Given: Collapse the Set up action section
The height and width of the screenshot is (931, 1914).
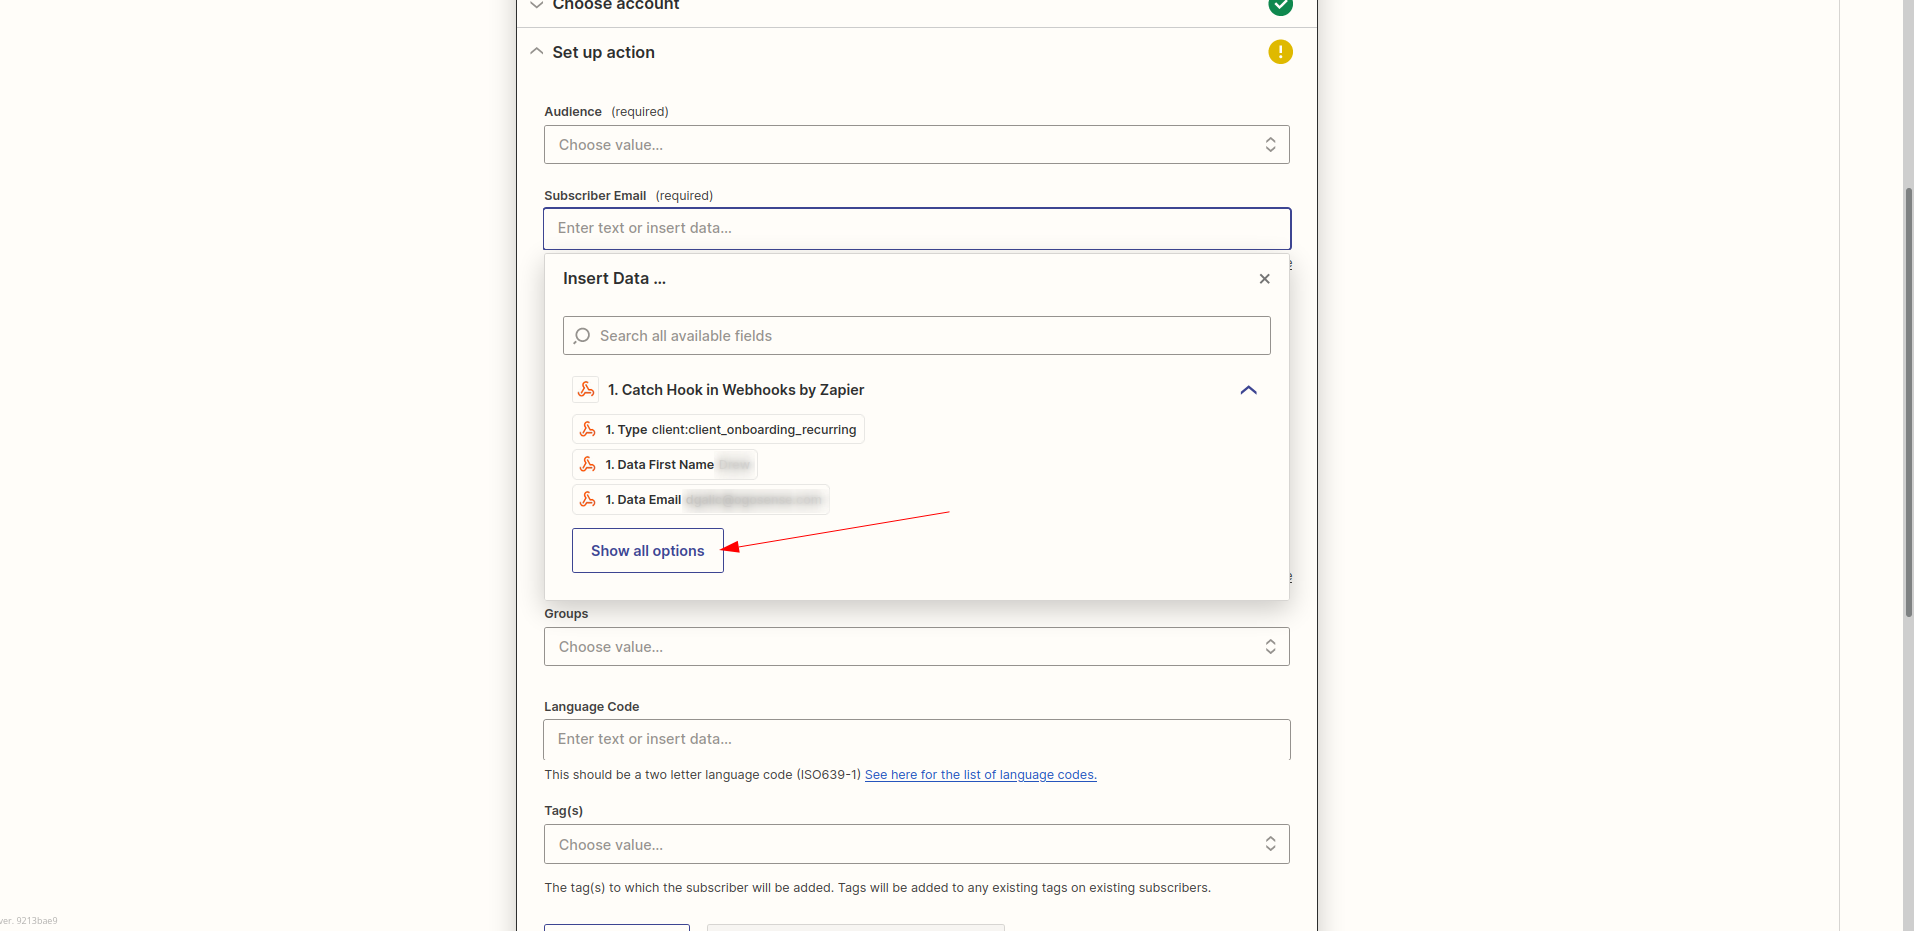Looking at the screenshot, I should (x=537, y=51).
